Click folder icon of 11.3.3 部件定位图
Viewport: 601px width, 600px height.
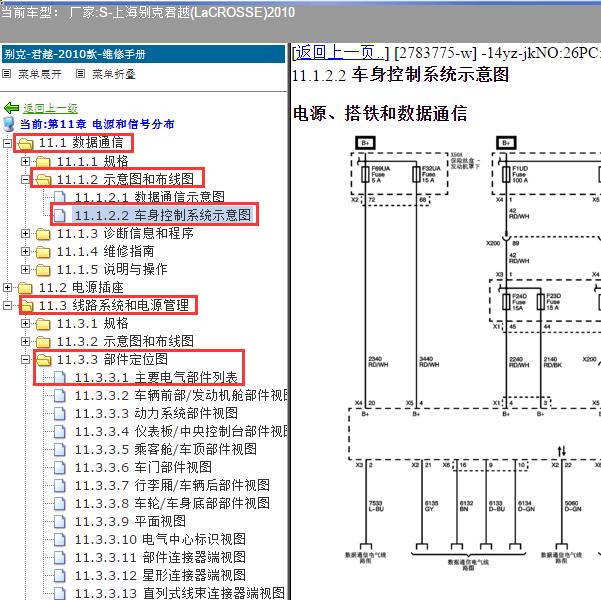43,360
